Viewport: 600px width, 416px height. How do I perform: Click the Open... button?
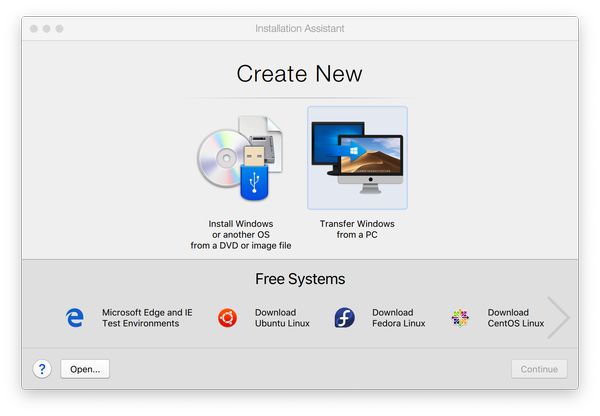tap(85, 369)
